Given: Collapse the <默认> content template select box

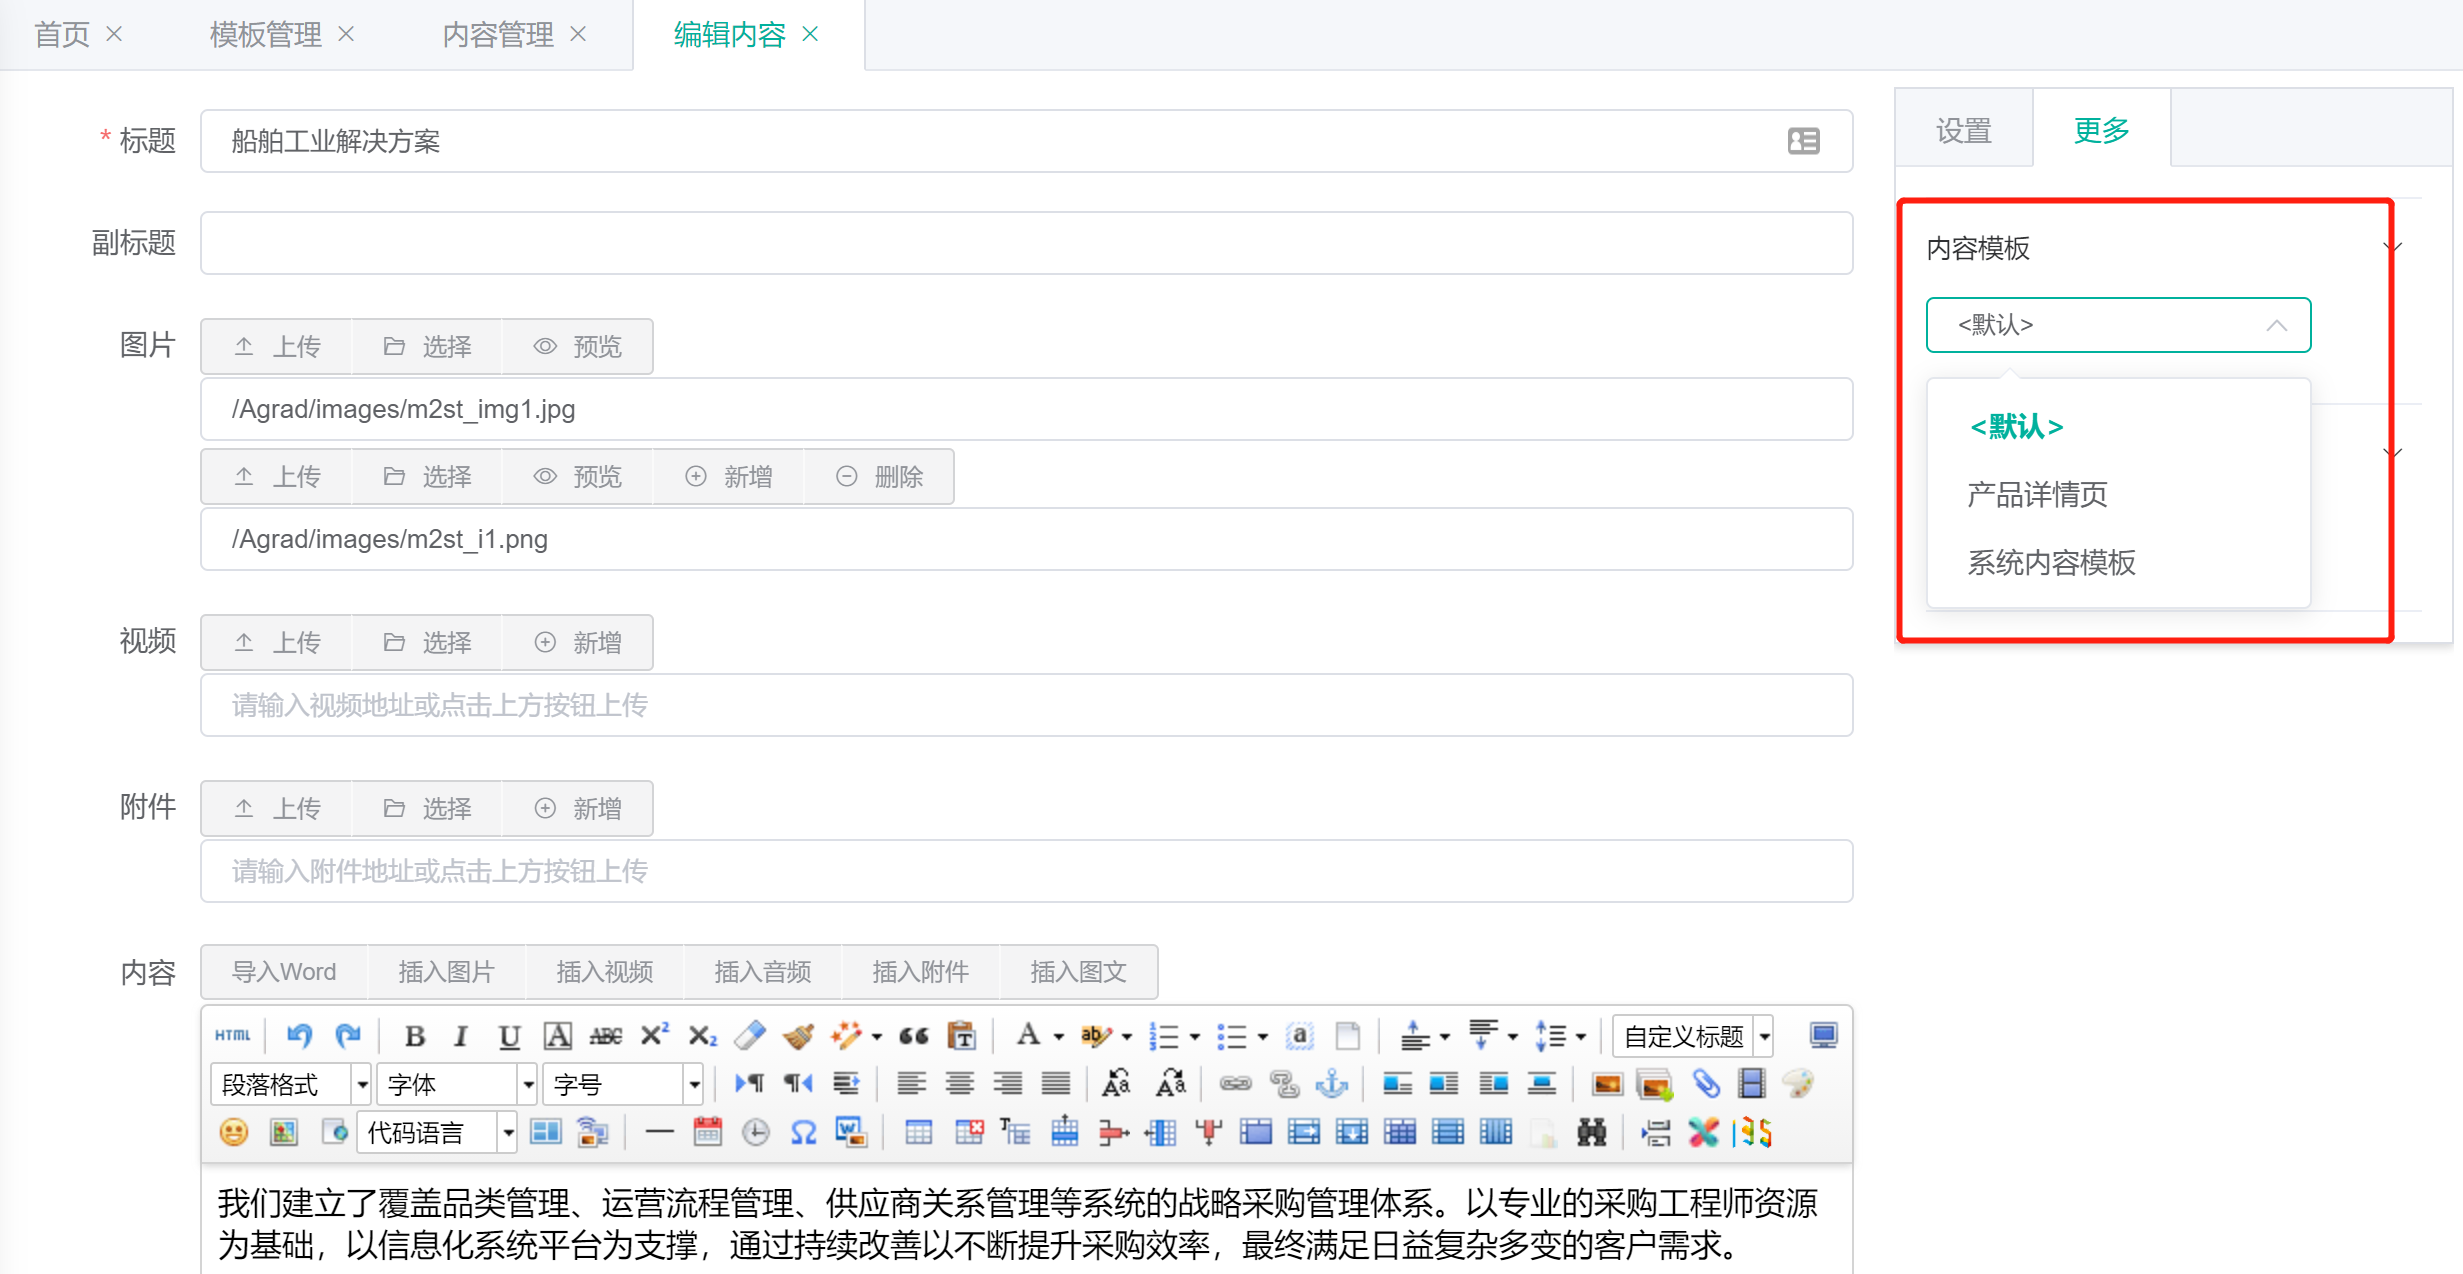Looking at the screenshot, I should [x=2118, y=325].
